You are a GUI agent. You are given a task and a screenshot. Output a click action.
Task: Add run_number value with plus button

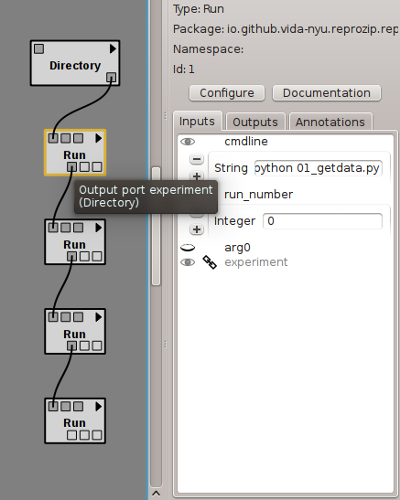coord(197,229)
